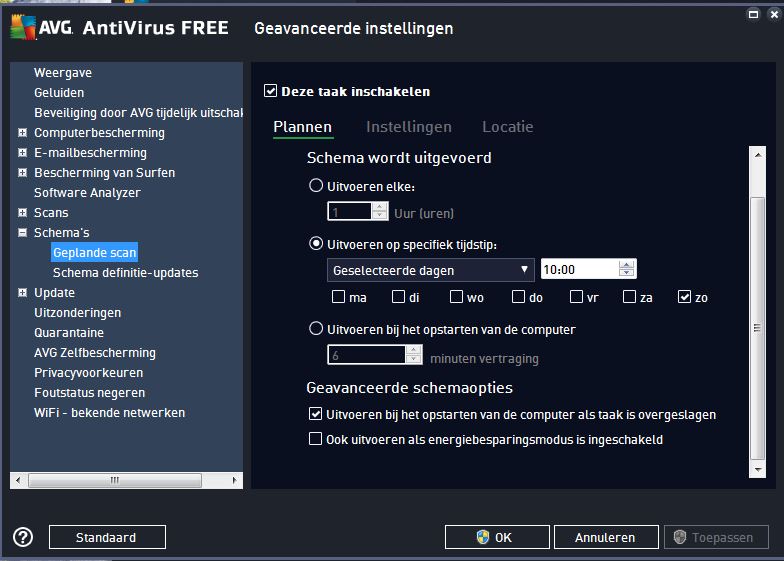Expand the Bescherming van Surfen node
This screenshot has height=561, width=784.
pos(22,172)
